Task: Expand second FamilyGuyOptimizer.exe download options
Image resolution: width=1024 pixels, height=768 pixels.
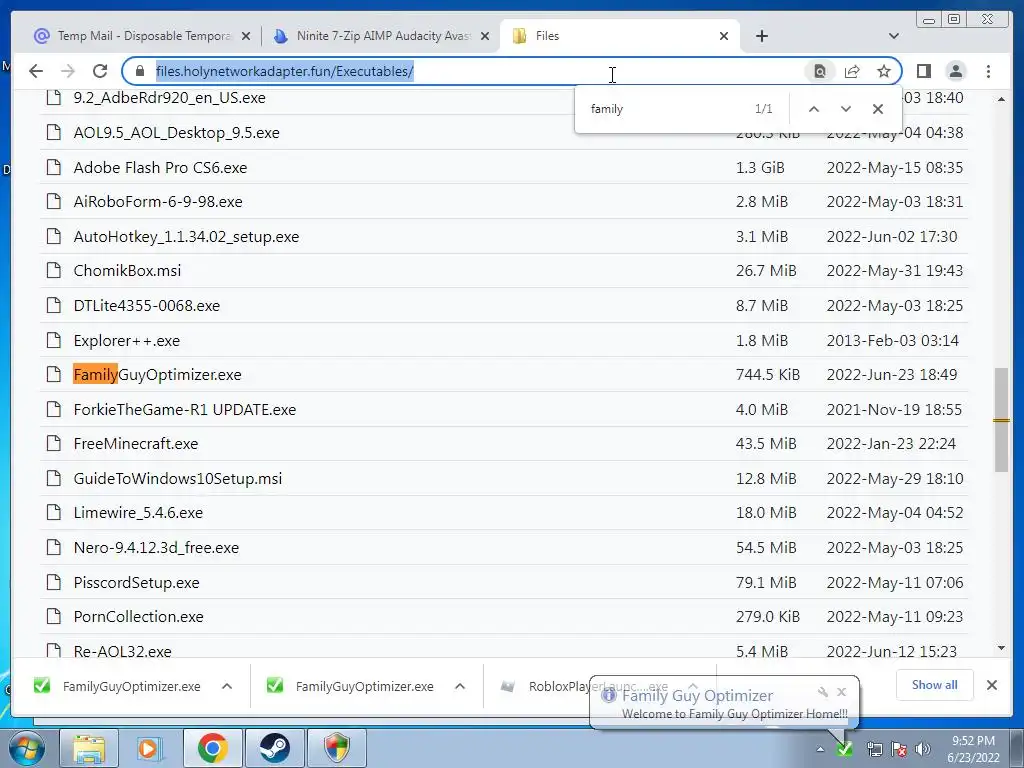Action: point(460,686)
